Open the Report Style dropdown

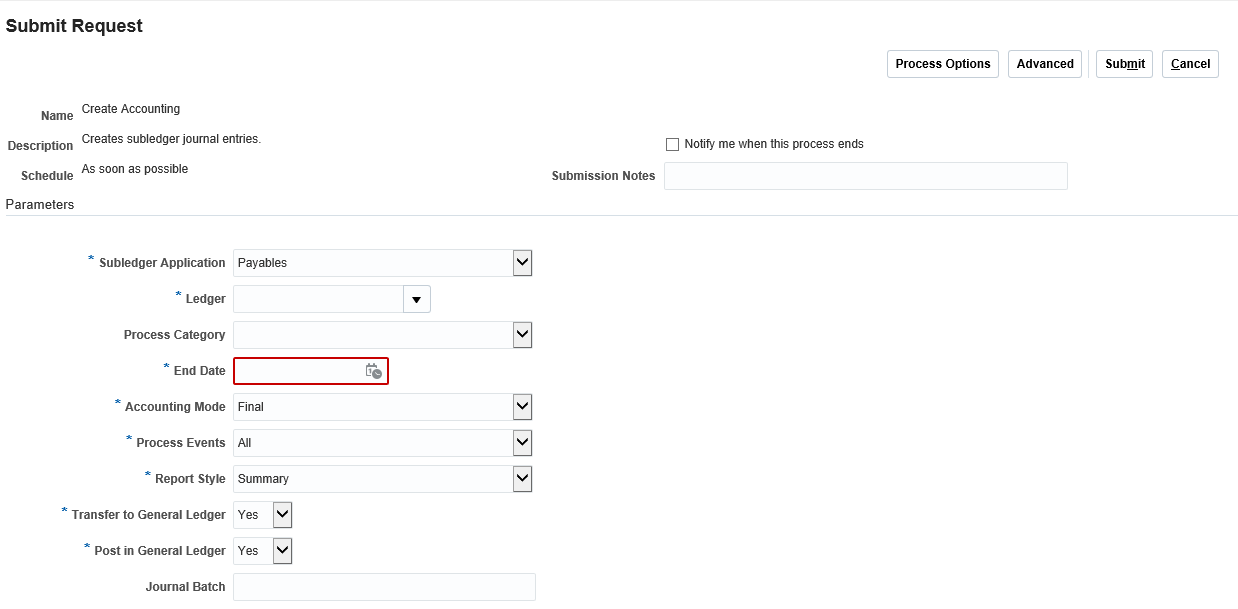(521, 478)
